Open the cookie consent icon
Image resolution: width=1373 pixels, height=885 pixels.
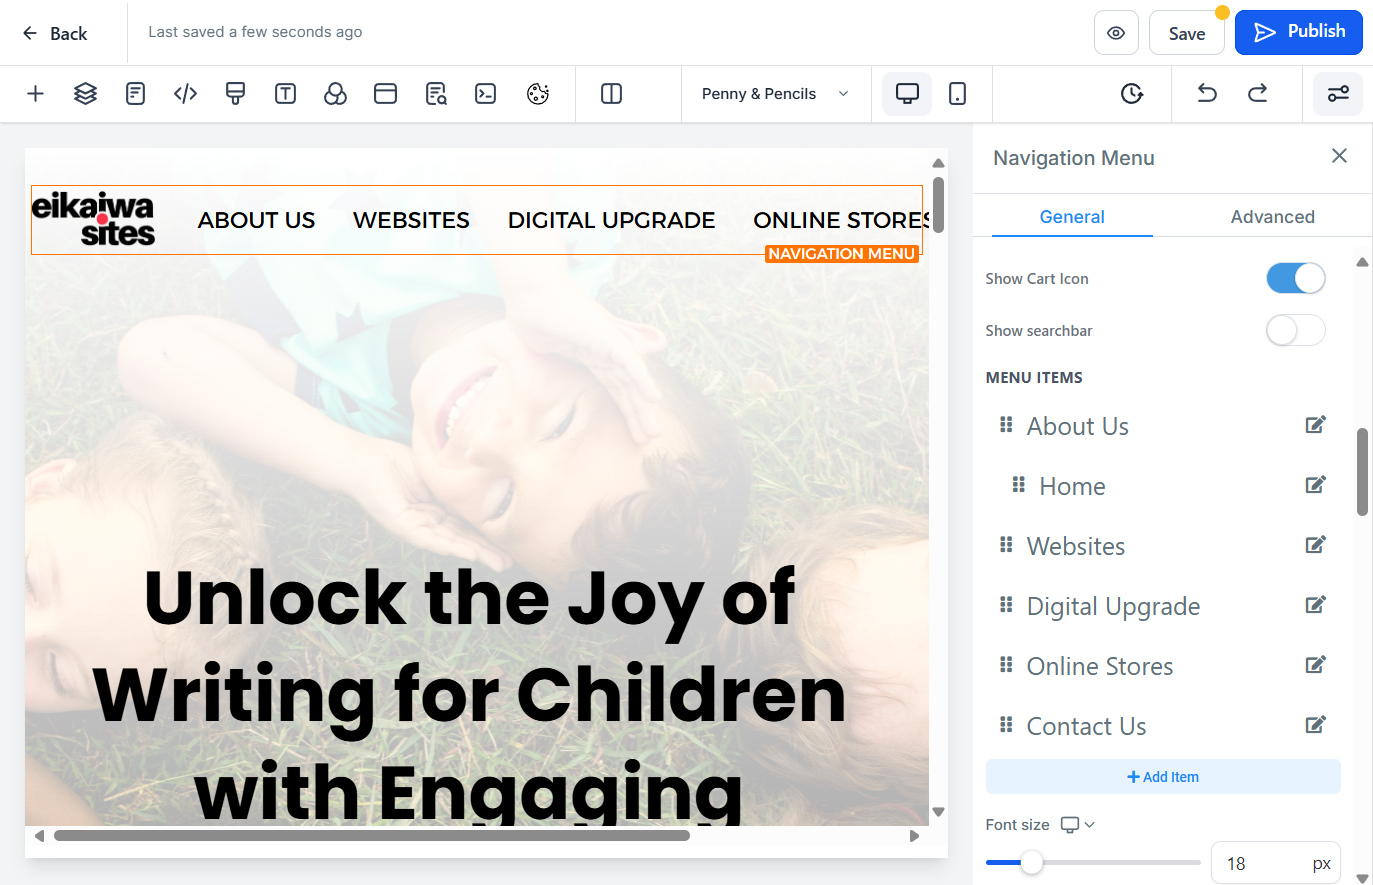click(x=538, y=94)
